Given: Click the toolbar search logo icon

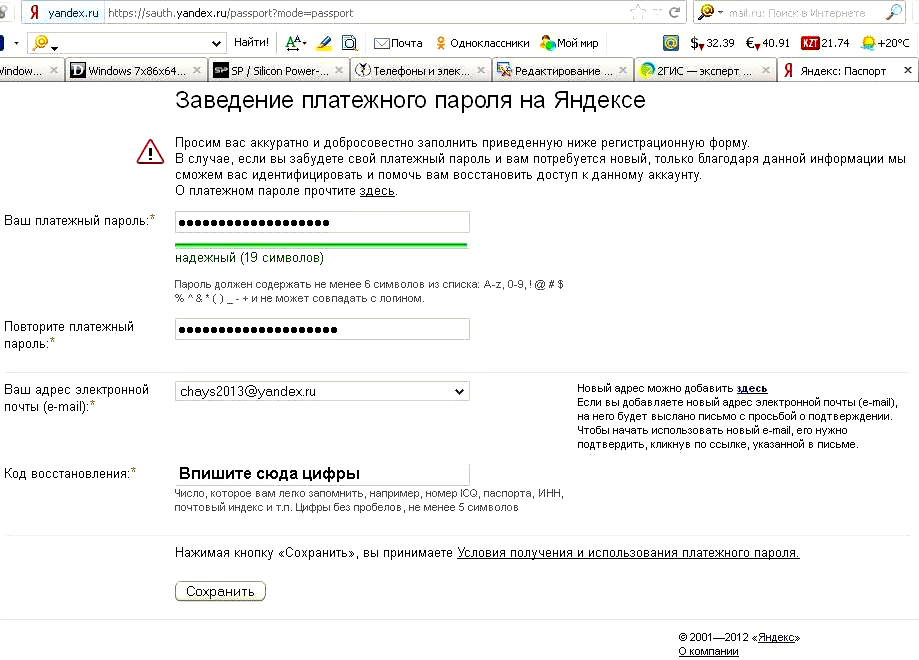Looking at the screenshot, I should point(42,43).
